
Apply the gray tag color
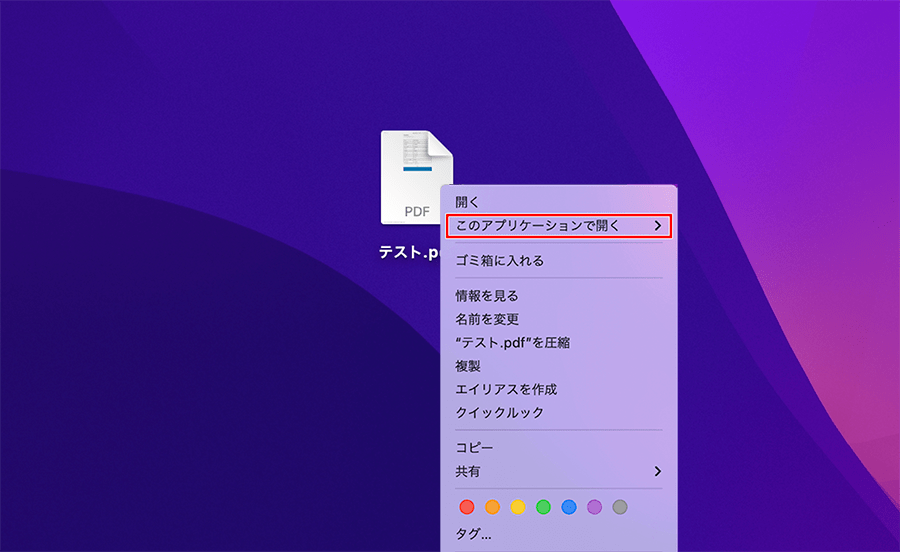pyautogui.click(x=620, y=507)
